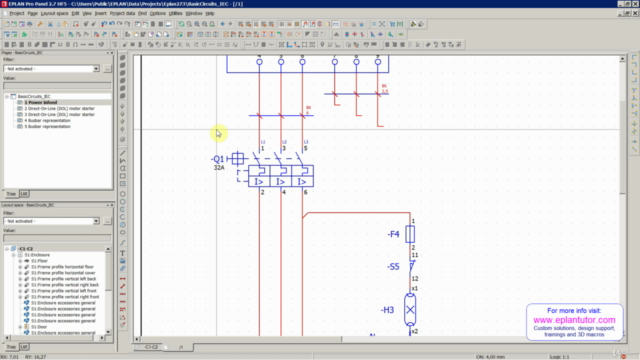Collapse the C1-C2 layout space node
This screenshot has height=360, width=640.
[x=7, y=249]
